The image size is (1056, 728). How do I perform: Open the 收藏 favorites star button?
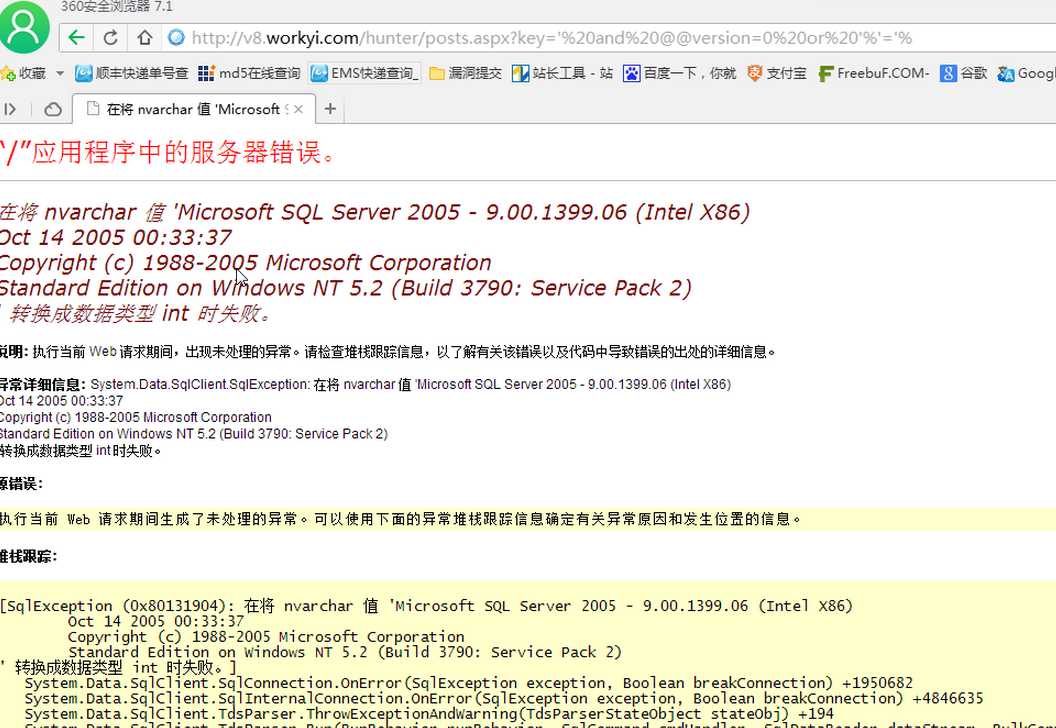point(24,73)
